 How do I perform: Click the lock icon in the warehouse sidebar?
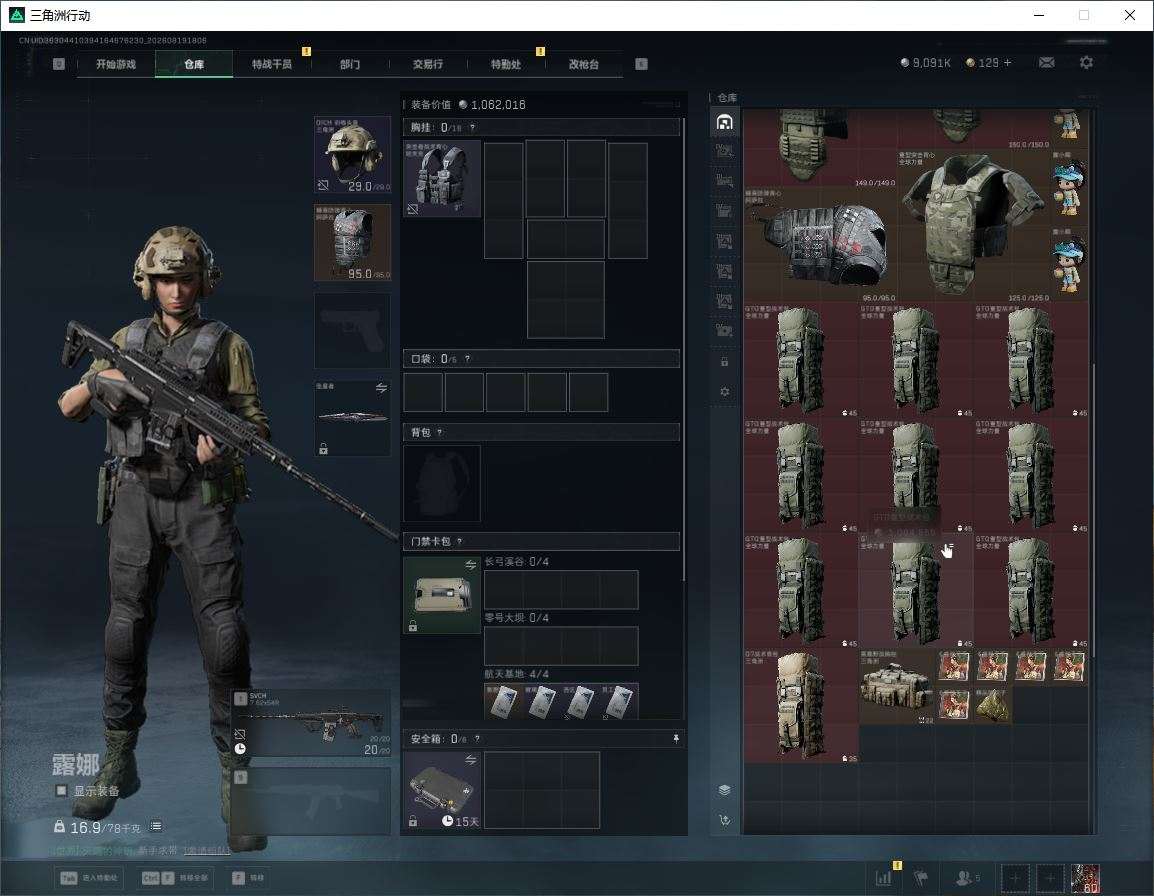pos(724,361)
